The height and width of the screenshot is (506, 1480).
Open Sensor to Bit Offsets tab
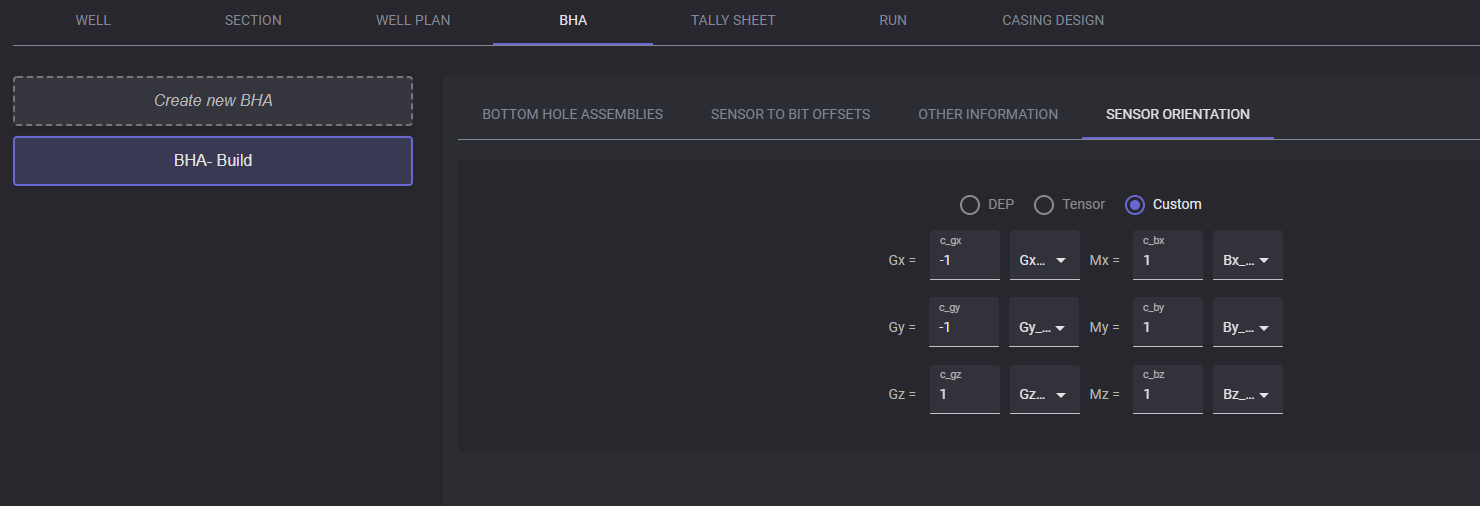790,114
